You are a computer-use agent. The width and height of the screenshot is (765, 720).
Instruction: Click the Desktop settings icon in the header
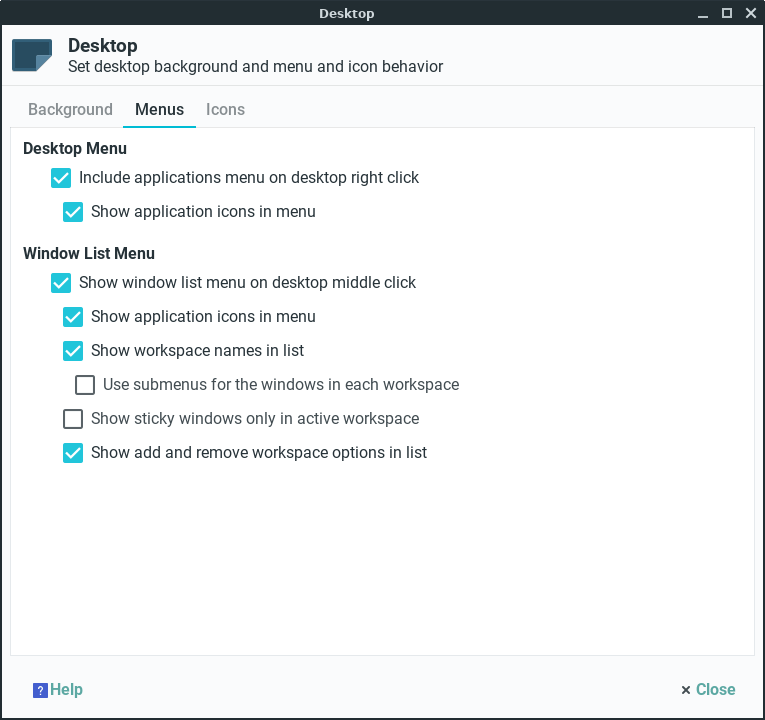32,56
